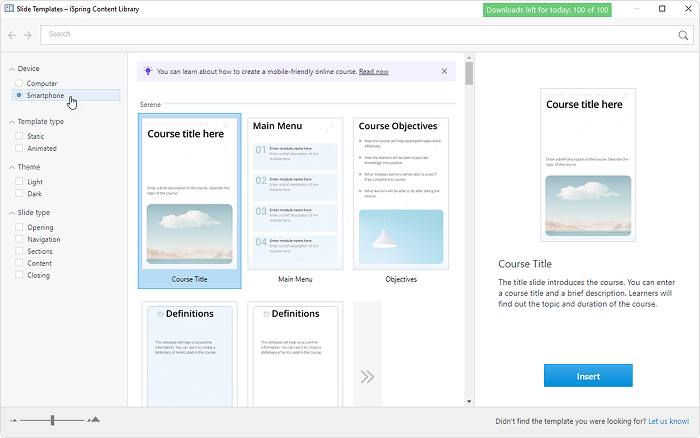
Task: Open the Let us know link
Action: coord(668,421)
